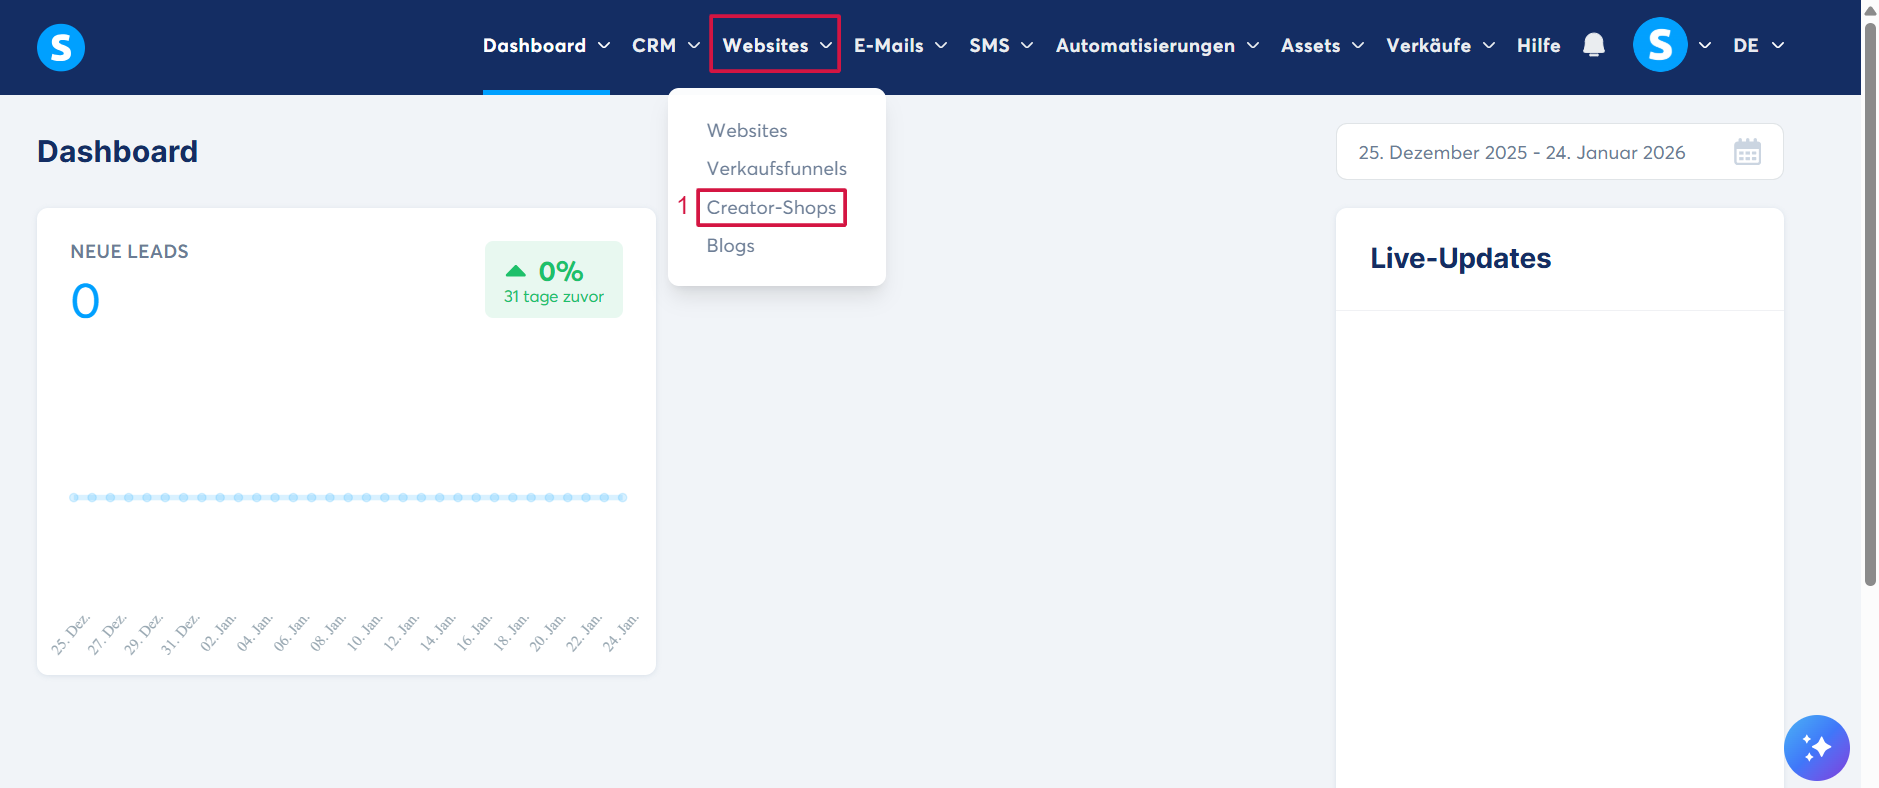Expand the Dashboard menu chevron

tap(604, 45)
